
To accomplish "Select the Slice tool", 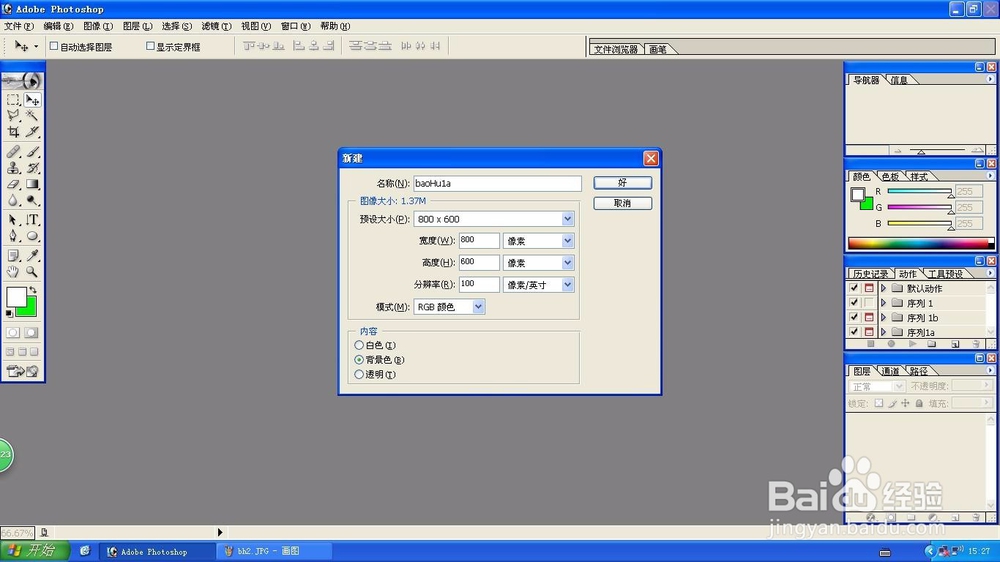I will pos(32,131).
